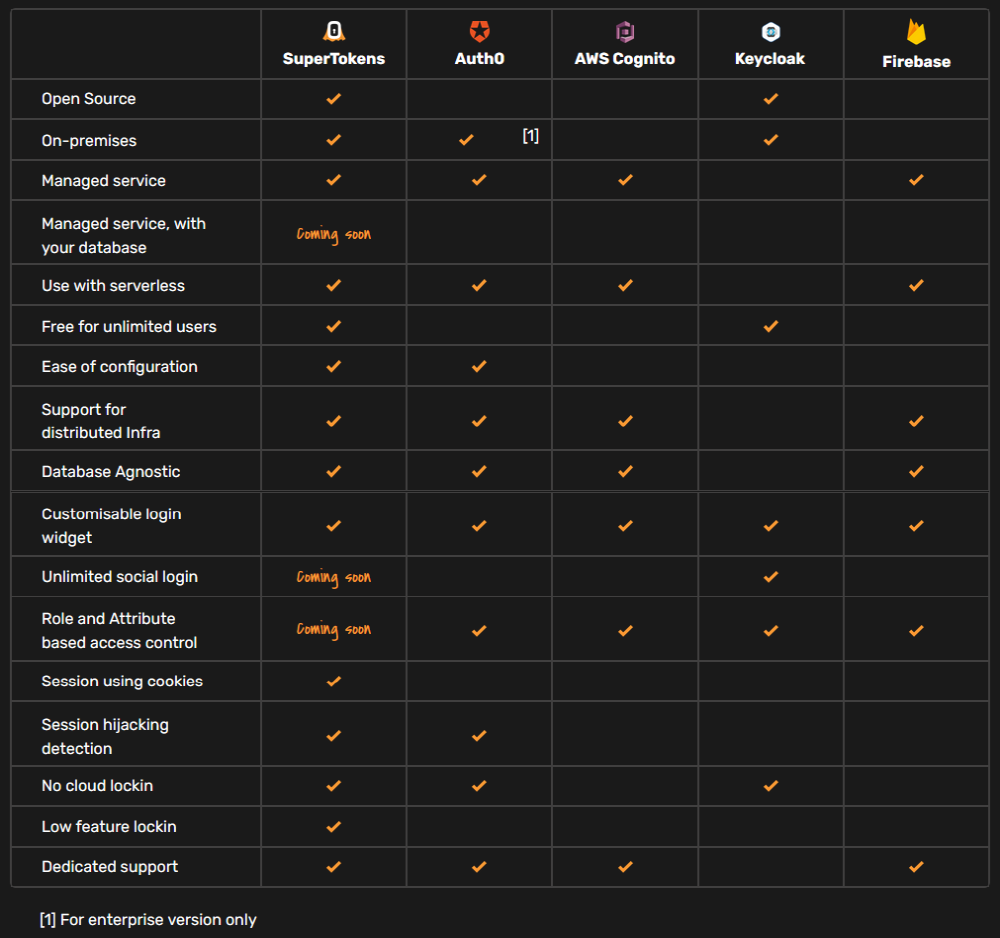The image size is (1000, 938).
Task: Click the enterprise version only footnote text
Action: pyautogui.click(x=148, y=919)
